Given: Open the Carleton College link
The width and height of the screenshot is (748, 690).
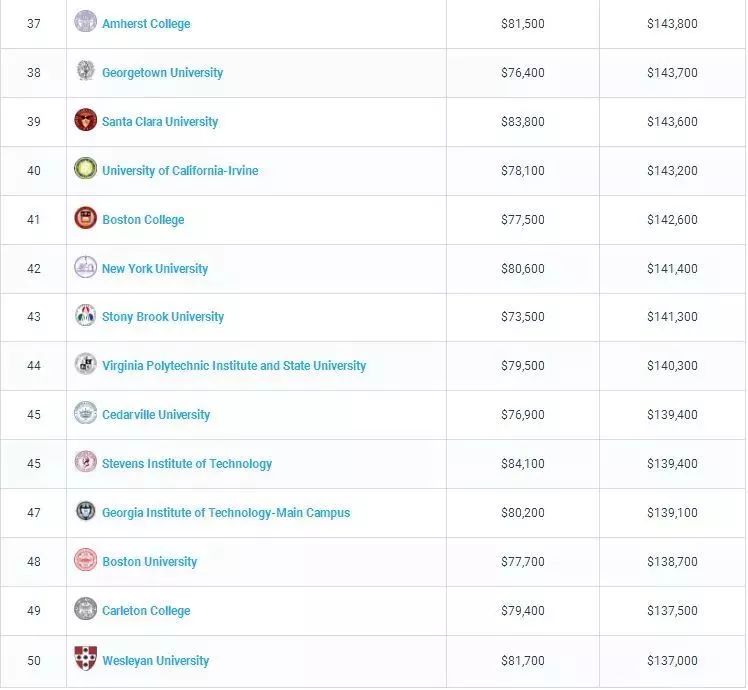Looking at the screenshot, I should click(146, 611).
